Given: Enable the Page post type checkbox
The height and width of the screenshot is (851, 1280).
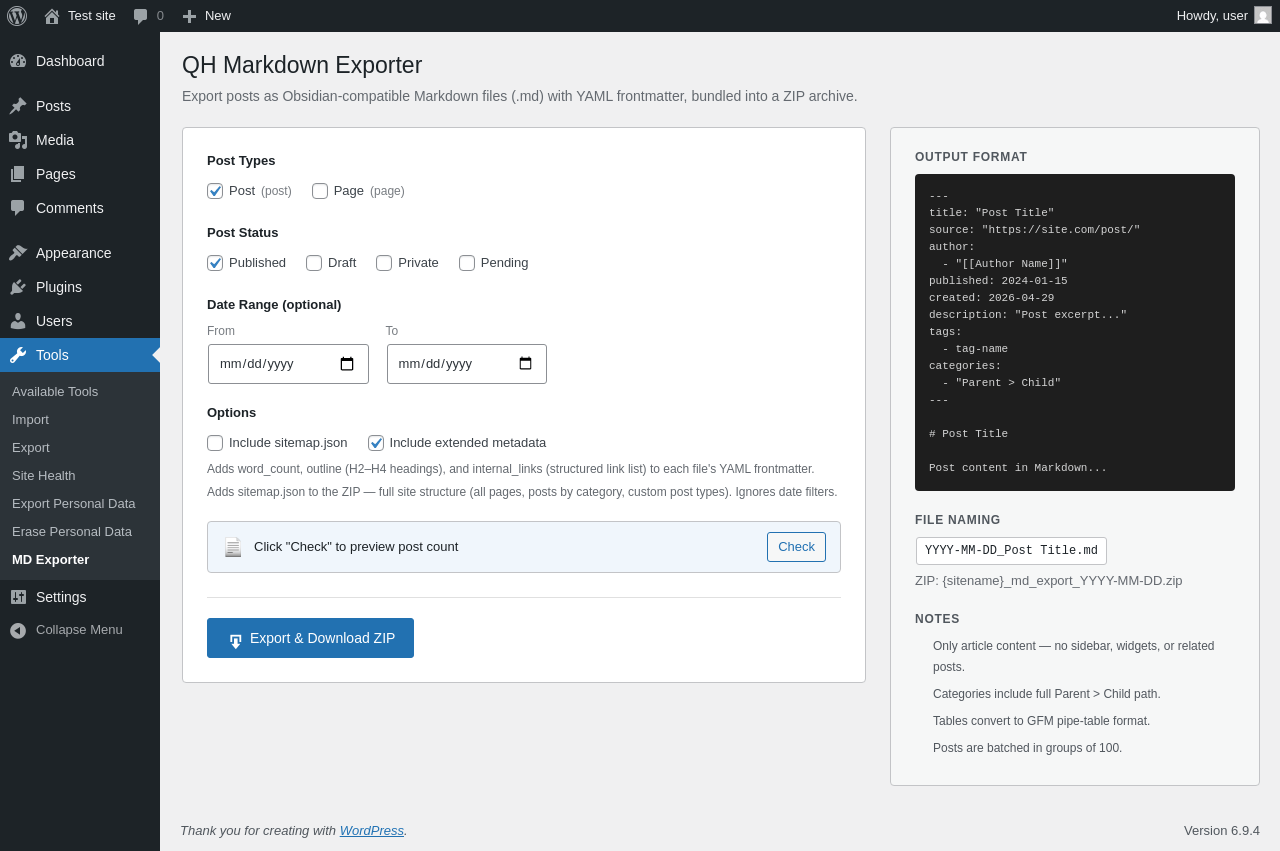Looking at the screenshot, I should [320, 191].
